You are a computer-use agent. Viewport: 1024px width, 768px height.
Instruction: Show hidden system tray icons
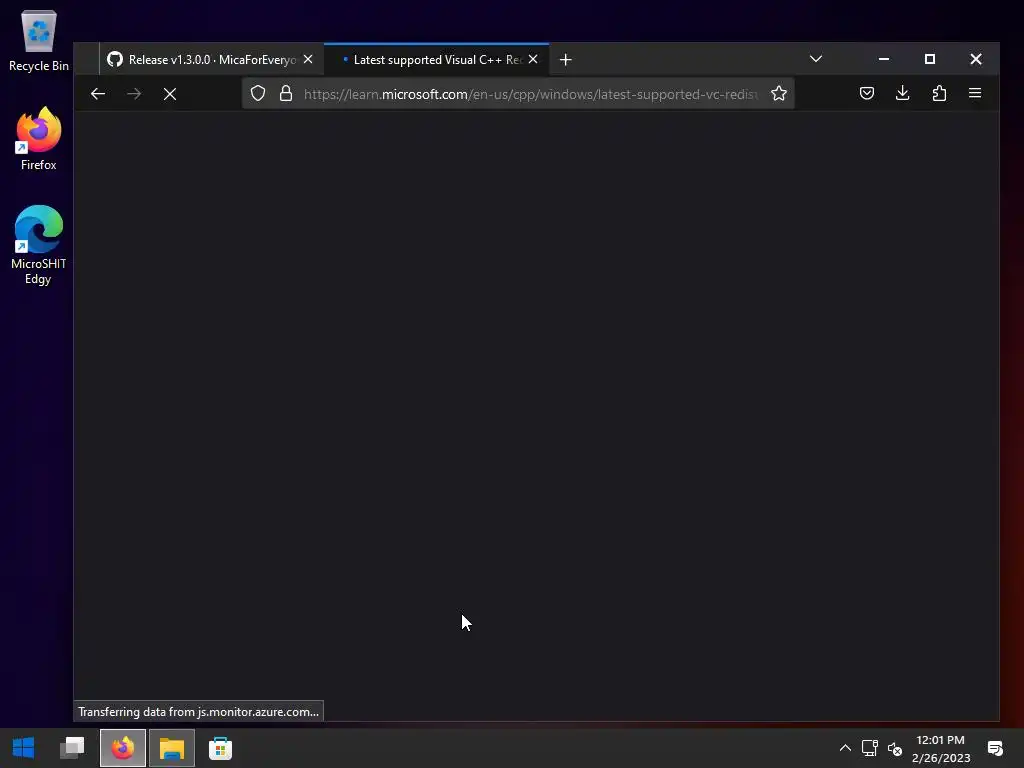click(845, 748)
